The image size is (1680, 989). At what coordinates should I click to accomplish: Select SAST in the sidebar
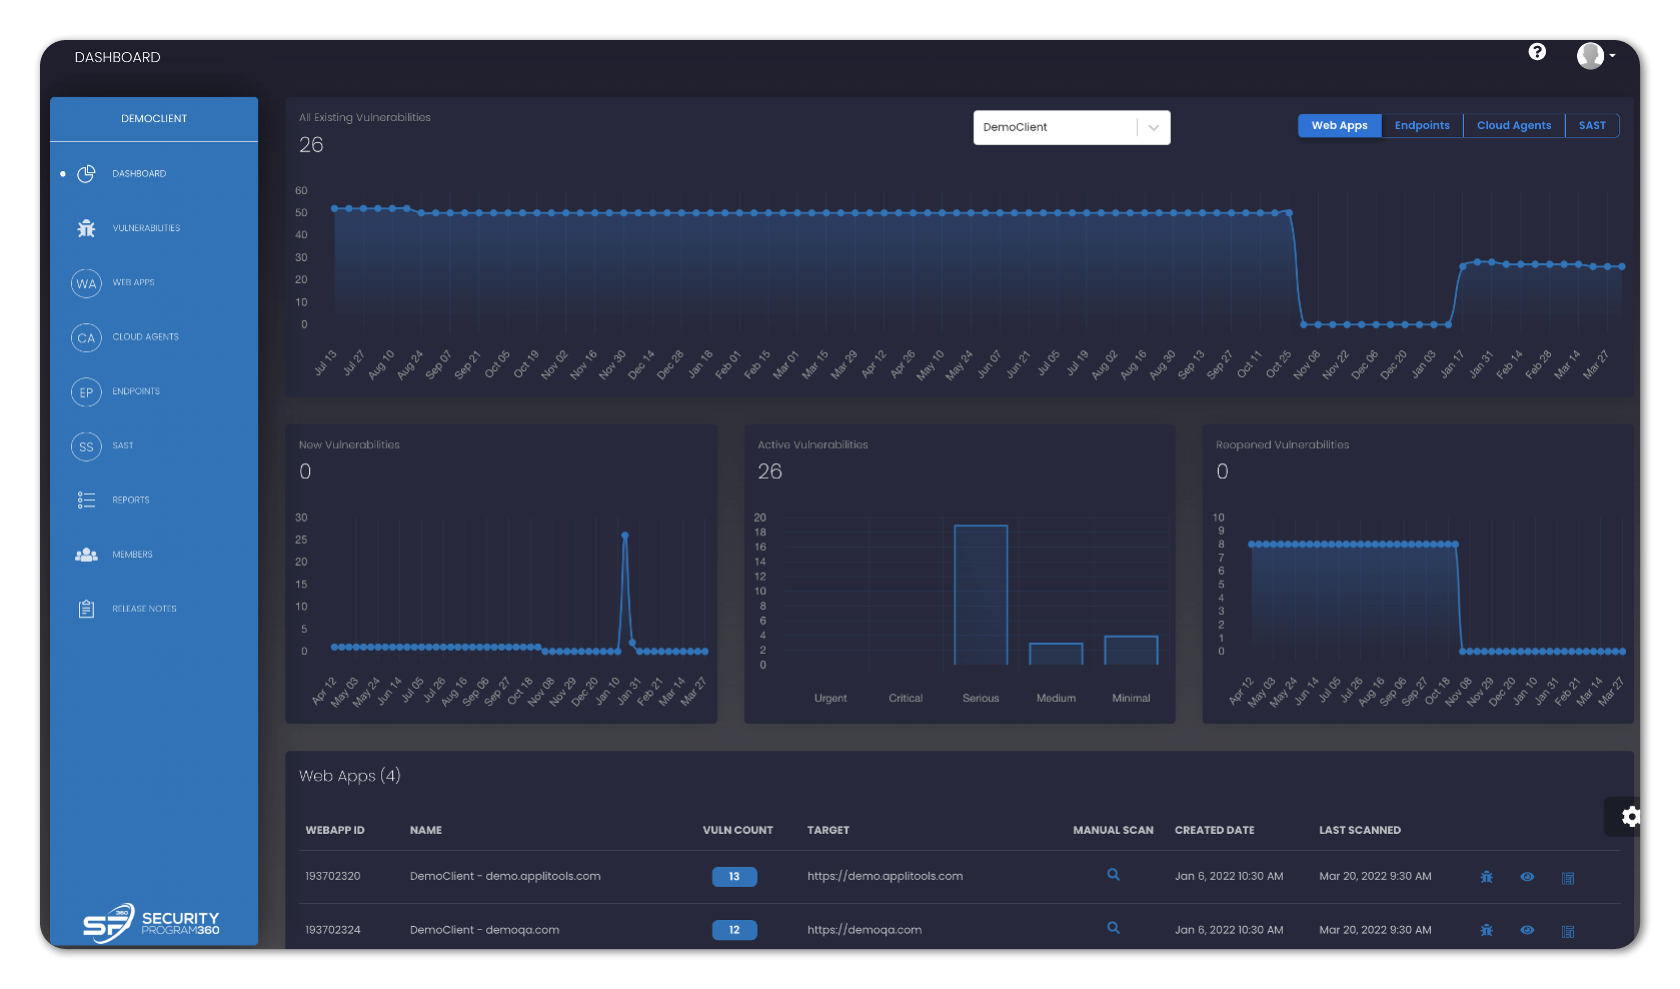click(123, 446)
